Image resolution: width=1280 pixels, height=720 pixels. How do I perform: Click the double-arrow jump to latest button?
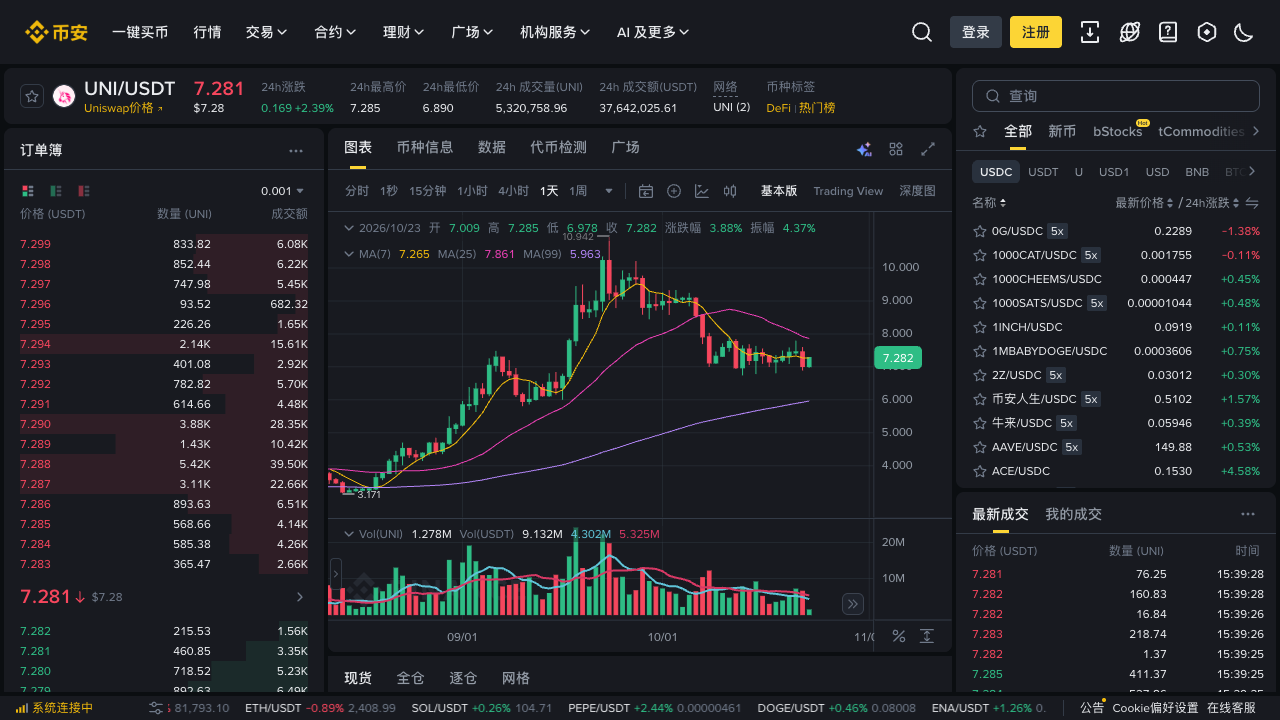tap(853, 603)
